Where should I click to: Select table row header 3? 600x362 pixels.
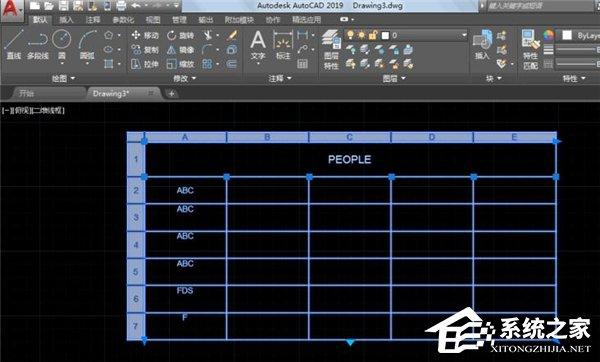(x=136, y=217)
